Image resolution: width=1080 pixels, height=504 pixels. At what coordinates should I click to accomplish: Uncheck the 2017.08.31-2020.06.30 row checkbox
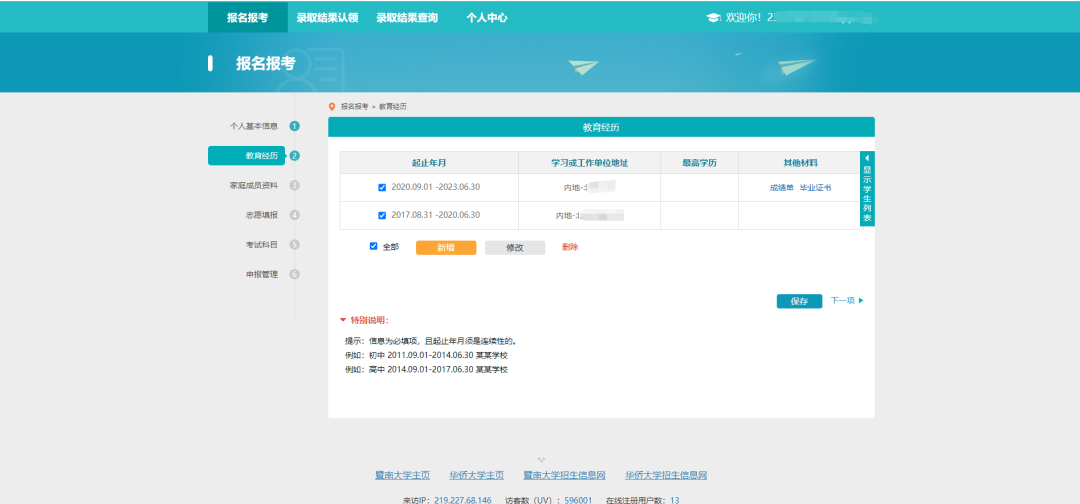(382, 215)
